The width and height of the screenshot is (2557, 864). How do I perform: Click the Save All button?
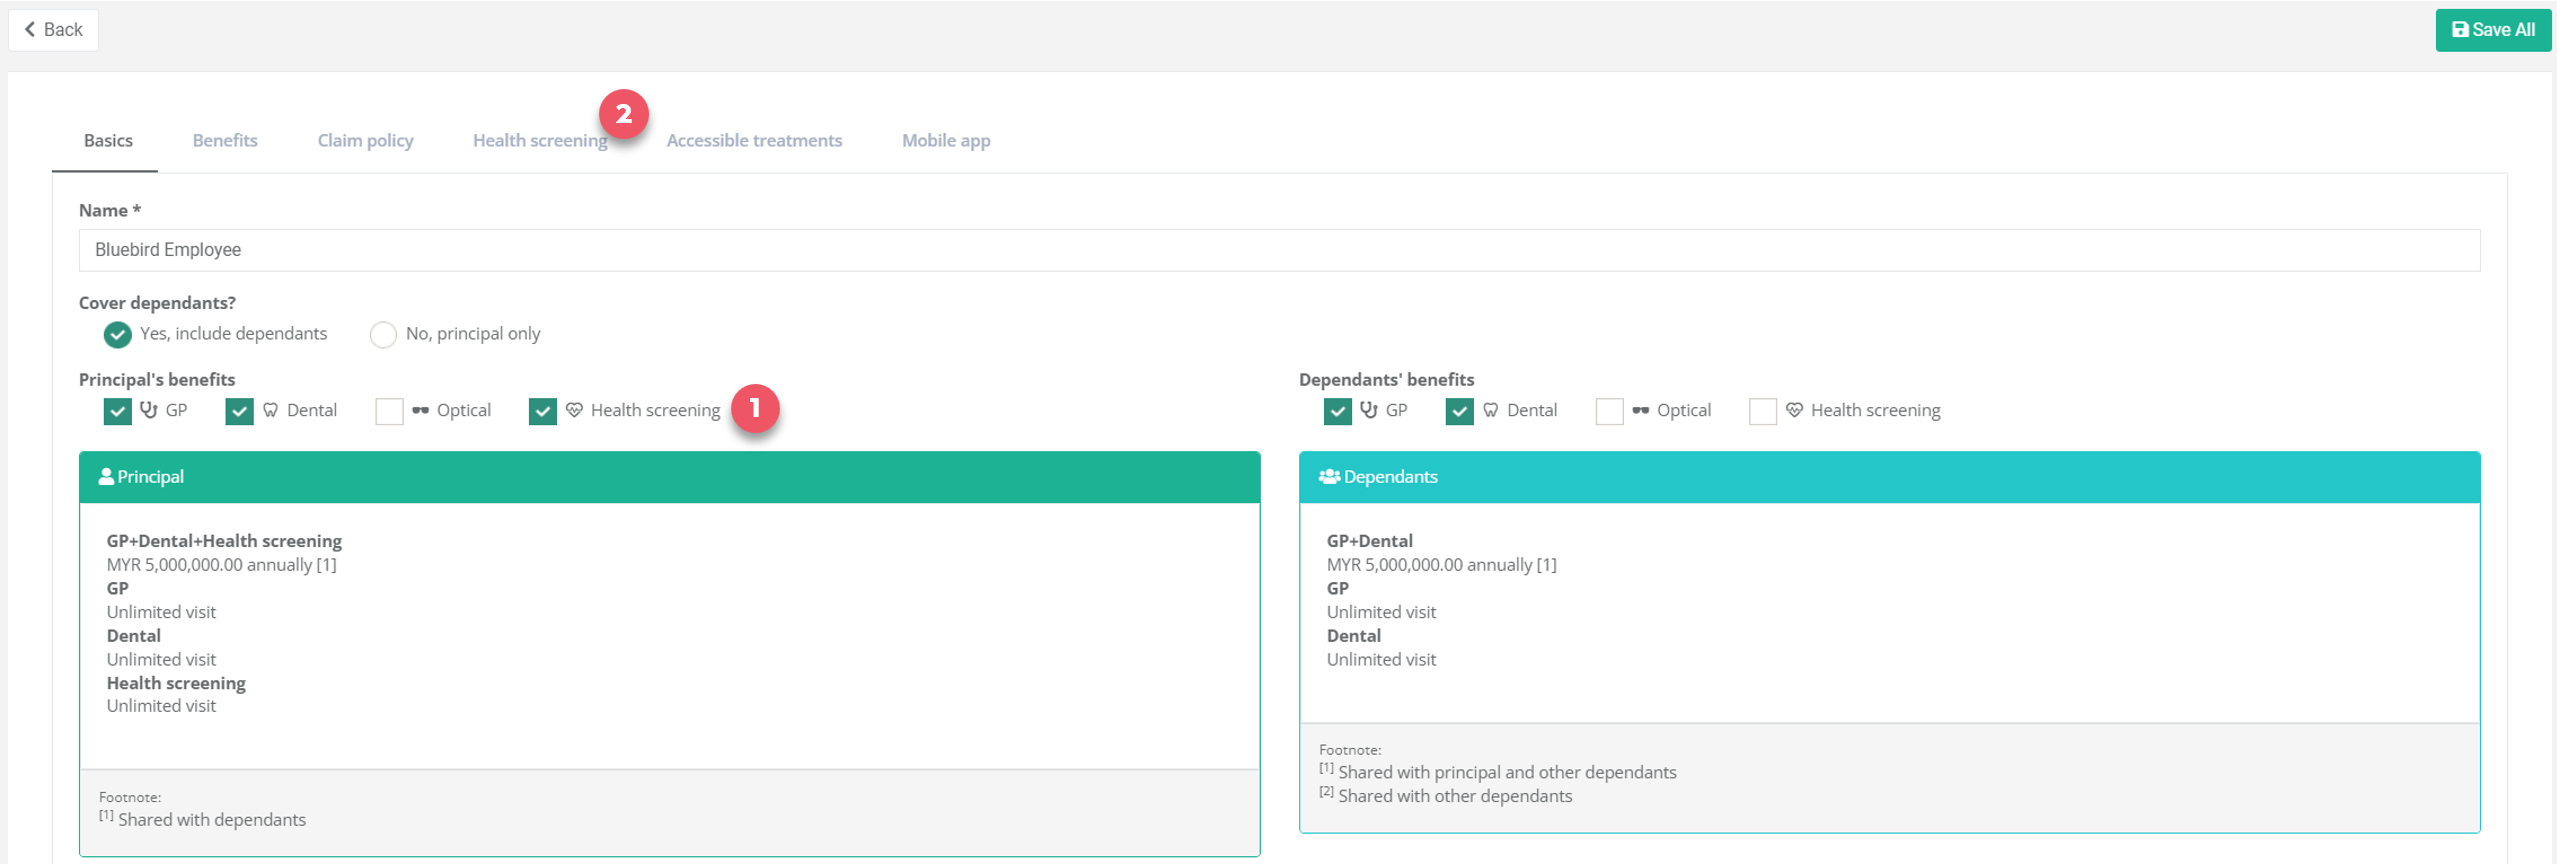pos(2492,30)
